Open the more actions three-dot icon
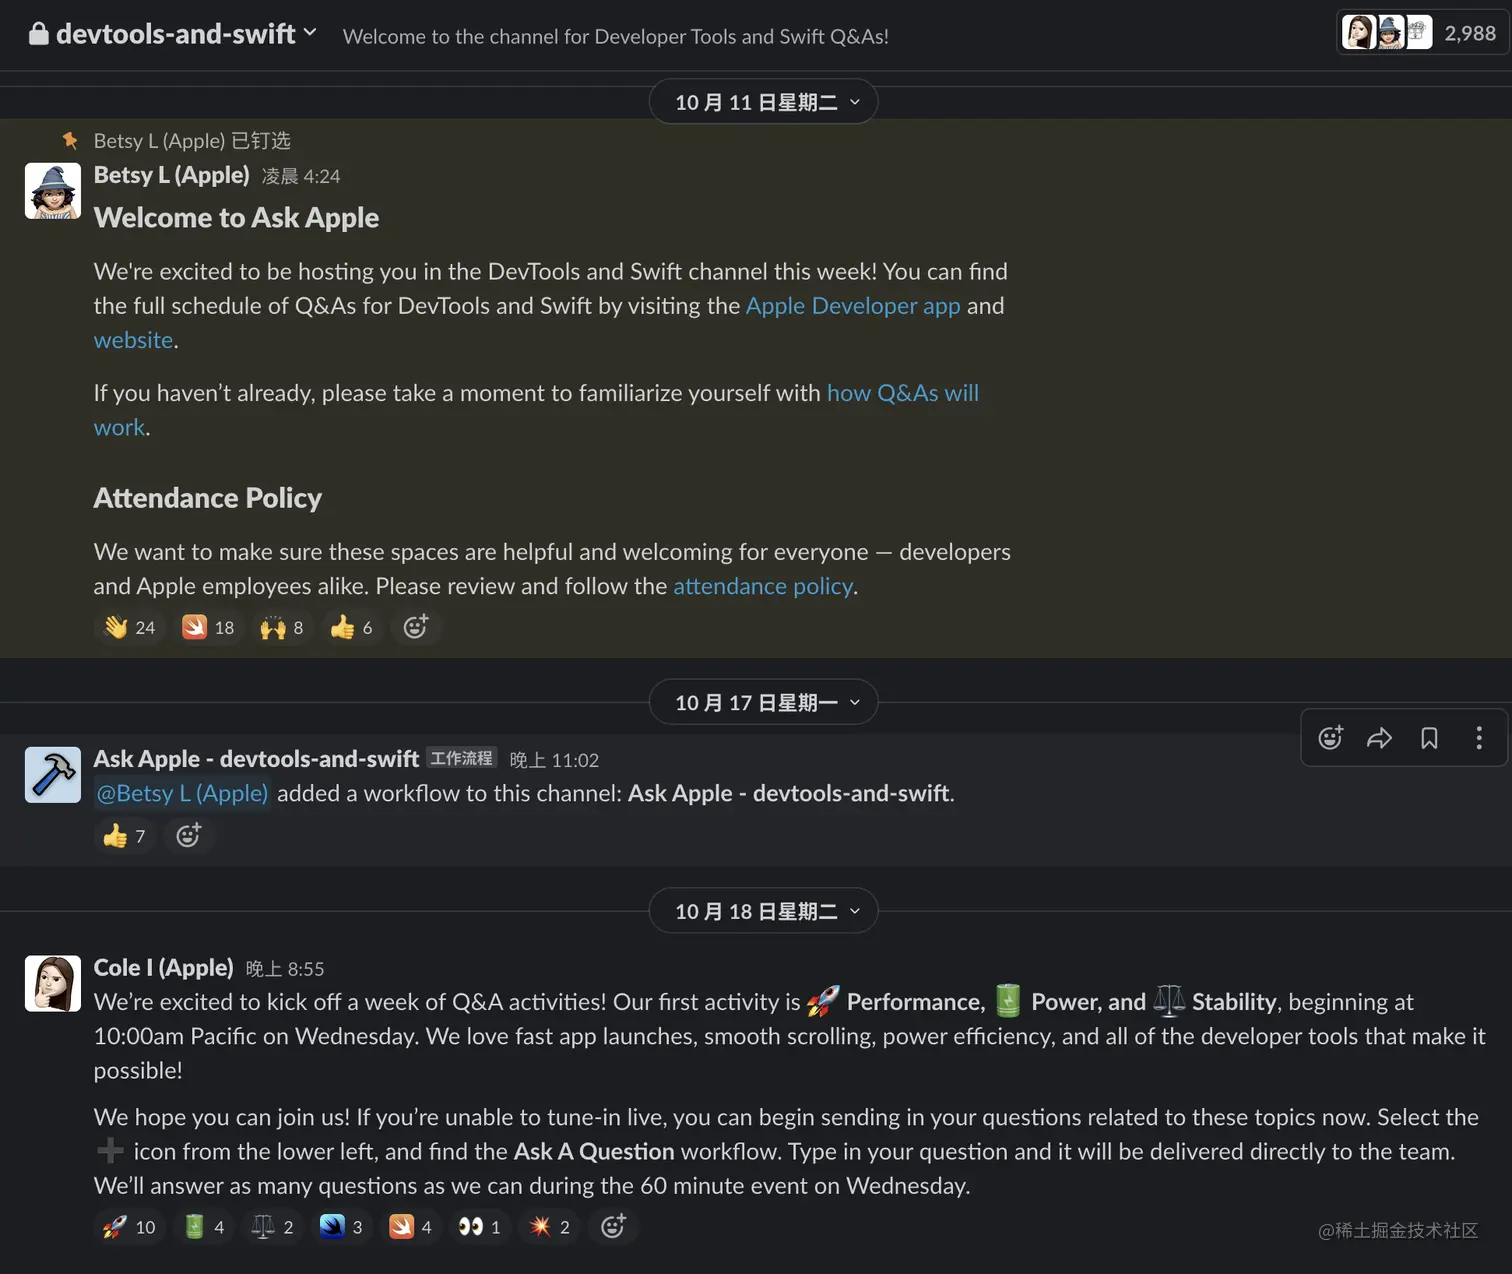1512x1274 pixels. 1479,738
